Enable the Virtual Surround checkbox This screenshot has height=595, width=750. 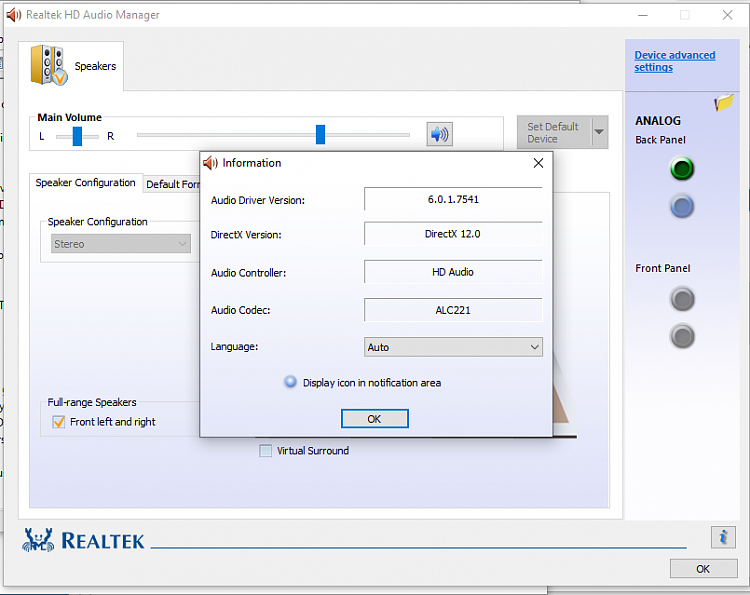click(x=265, y=451)
